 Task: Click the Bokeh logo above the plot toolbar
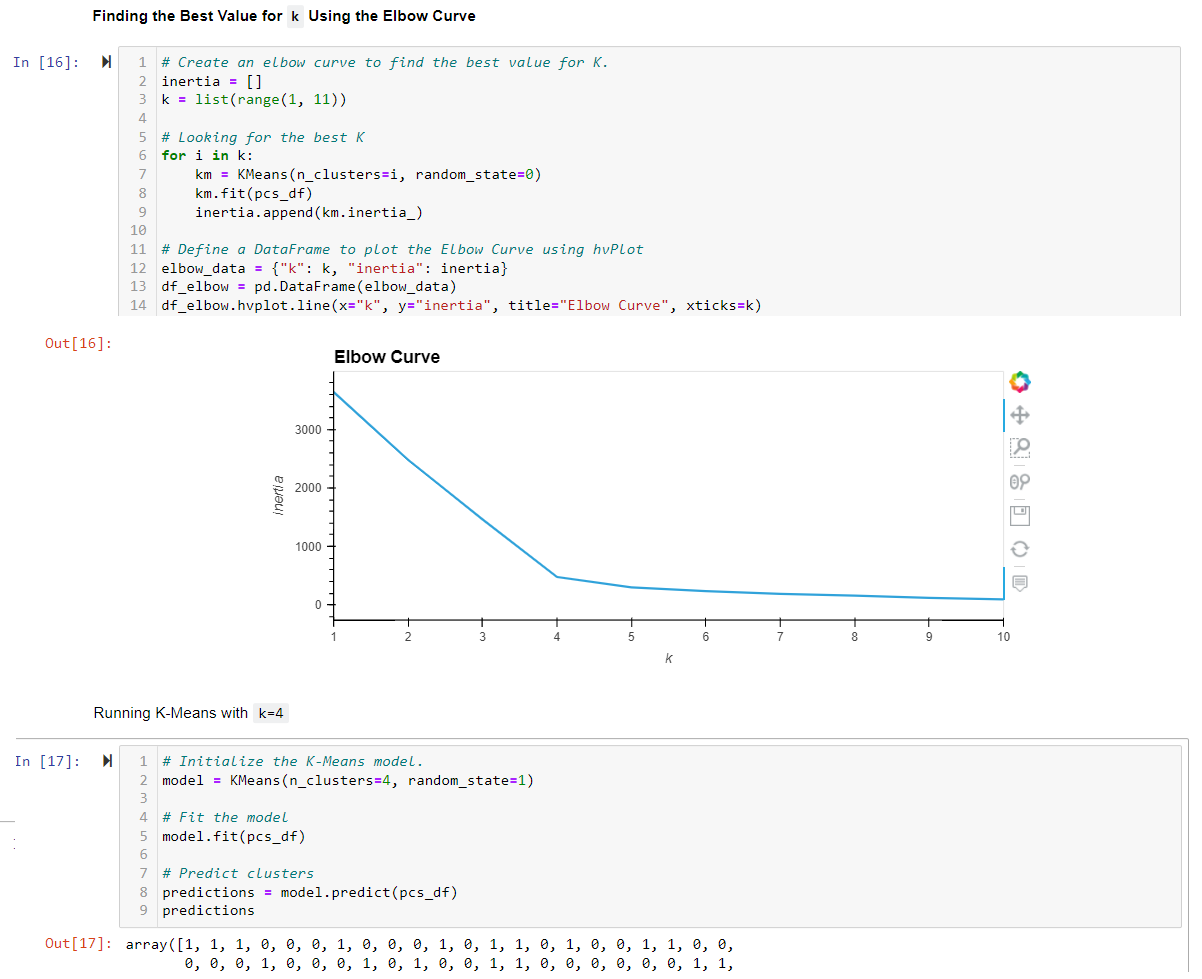1018,381
